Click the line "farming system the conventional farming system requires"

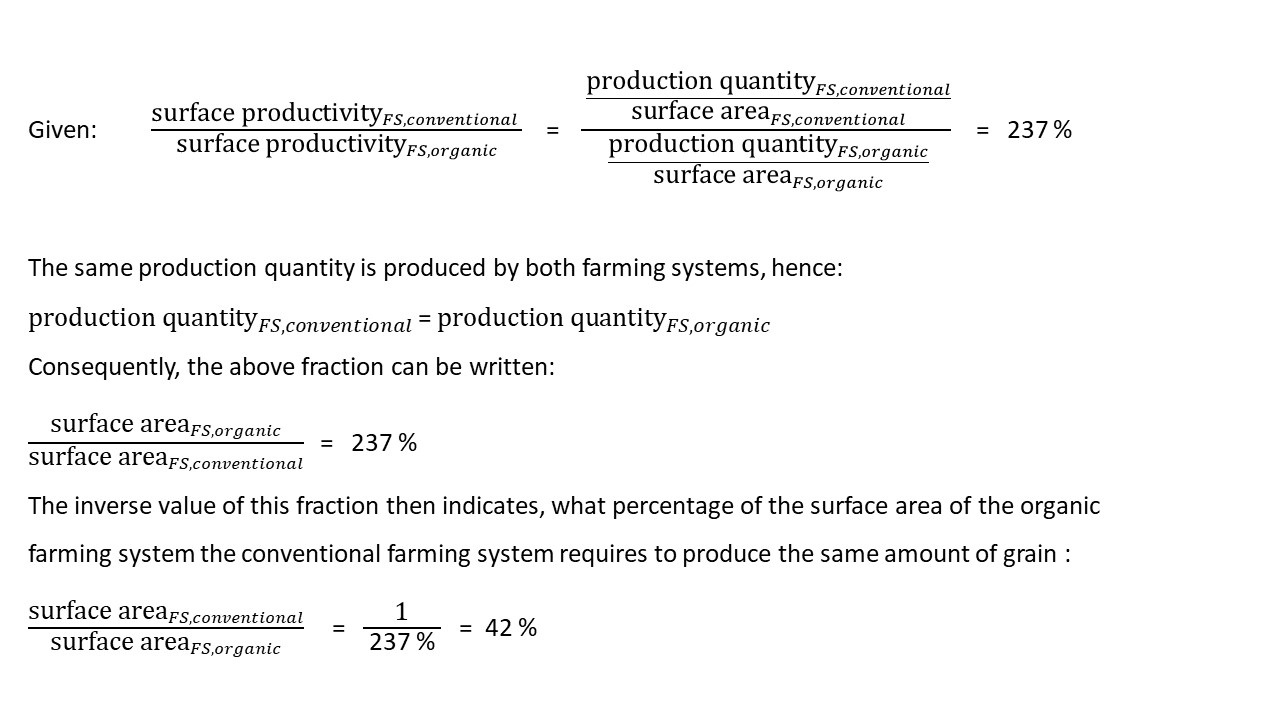[x=548, y=554]
